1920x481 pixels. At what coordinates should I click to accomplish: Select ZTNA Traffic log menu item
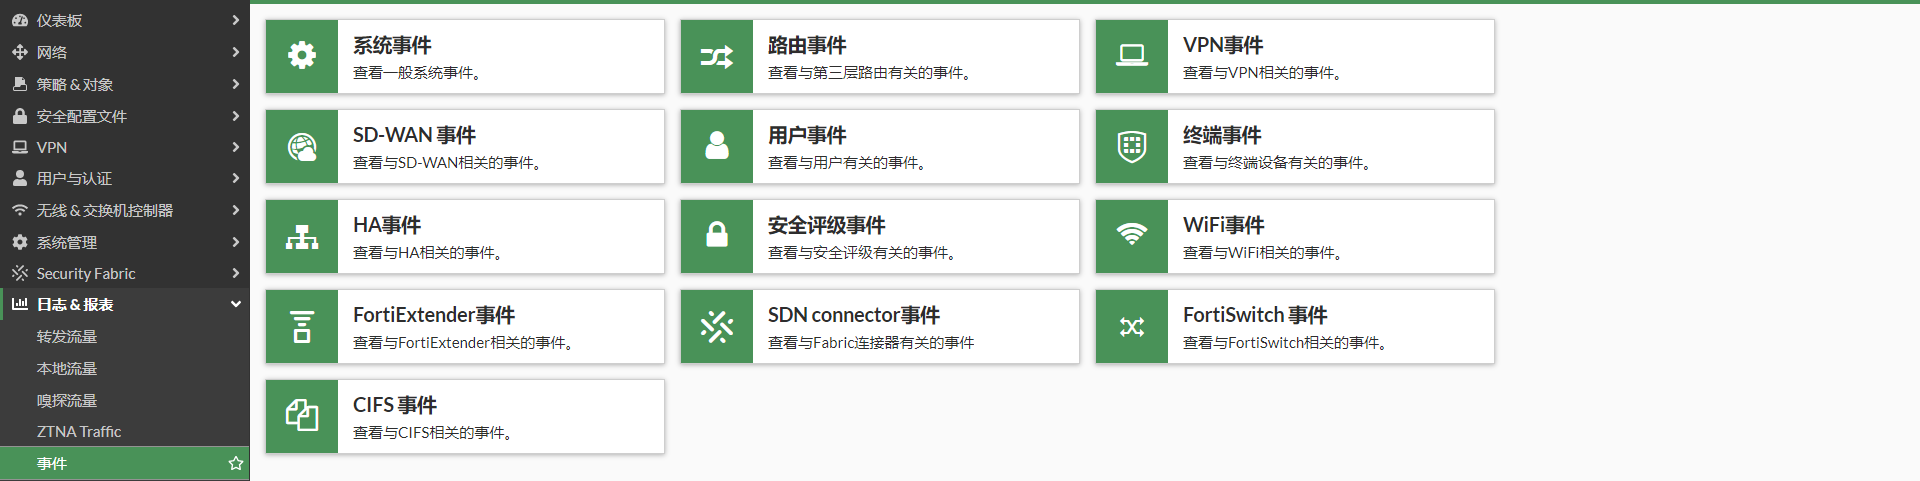point(79,432)
